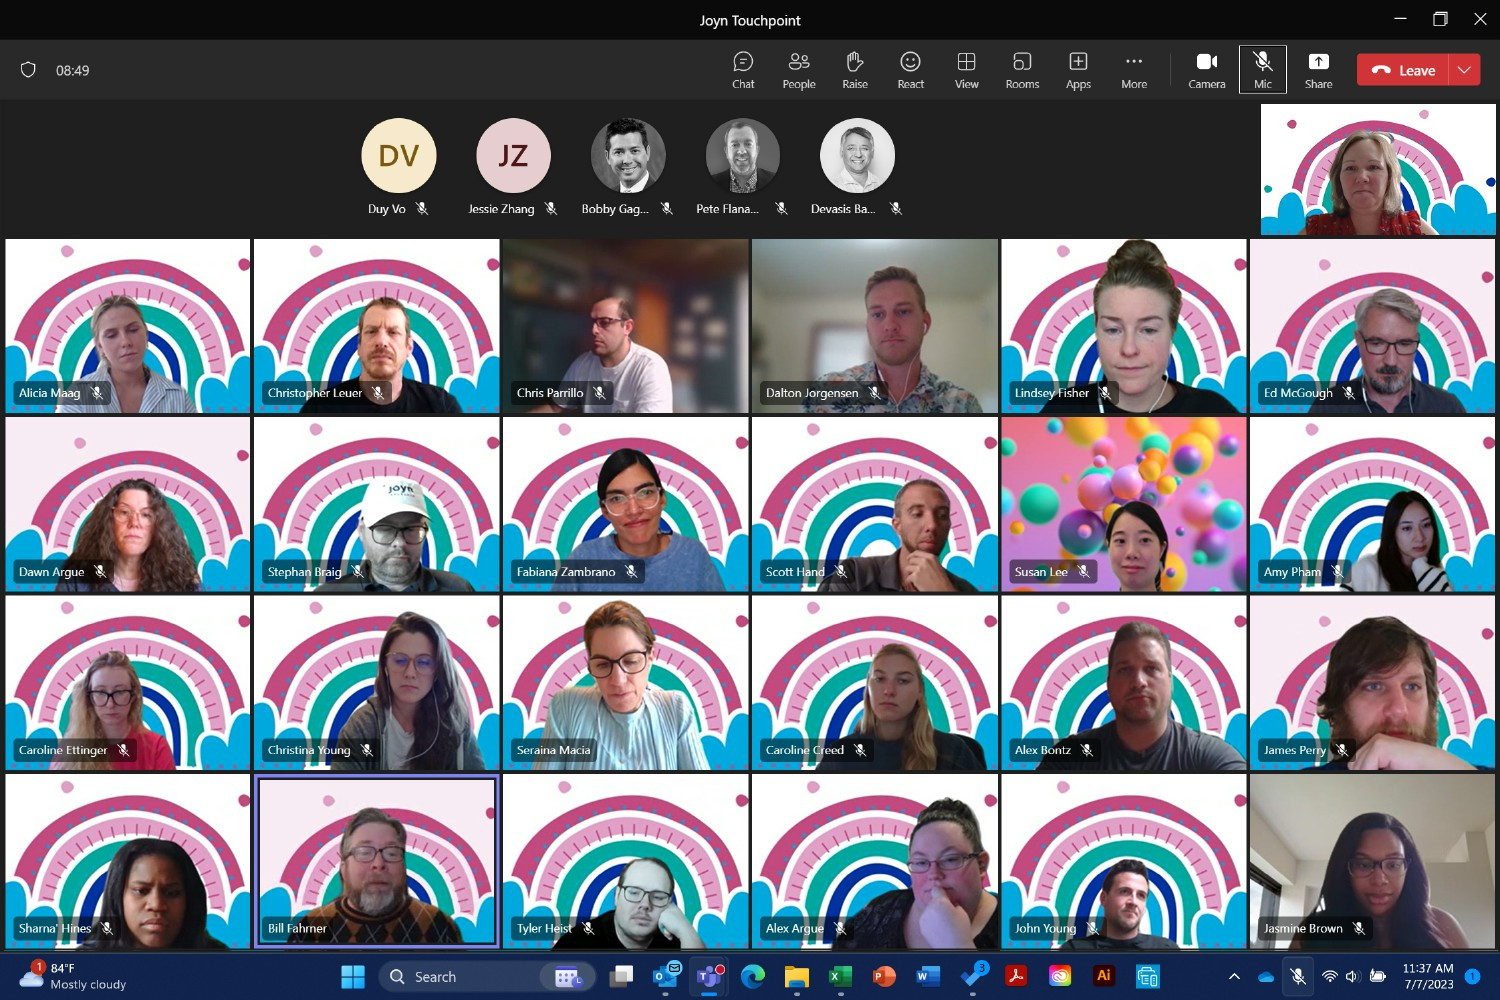The height and width of the screenshot is (1000, 1500).
Task: Open the Apps menu
Action: pyautogui.click(x=1078, y=70)
